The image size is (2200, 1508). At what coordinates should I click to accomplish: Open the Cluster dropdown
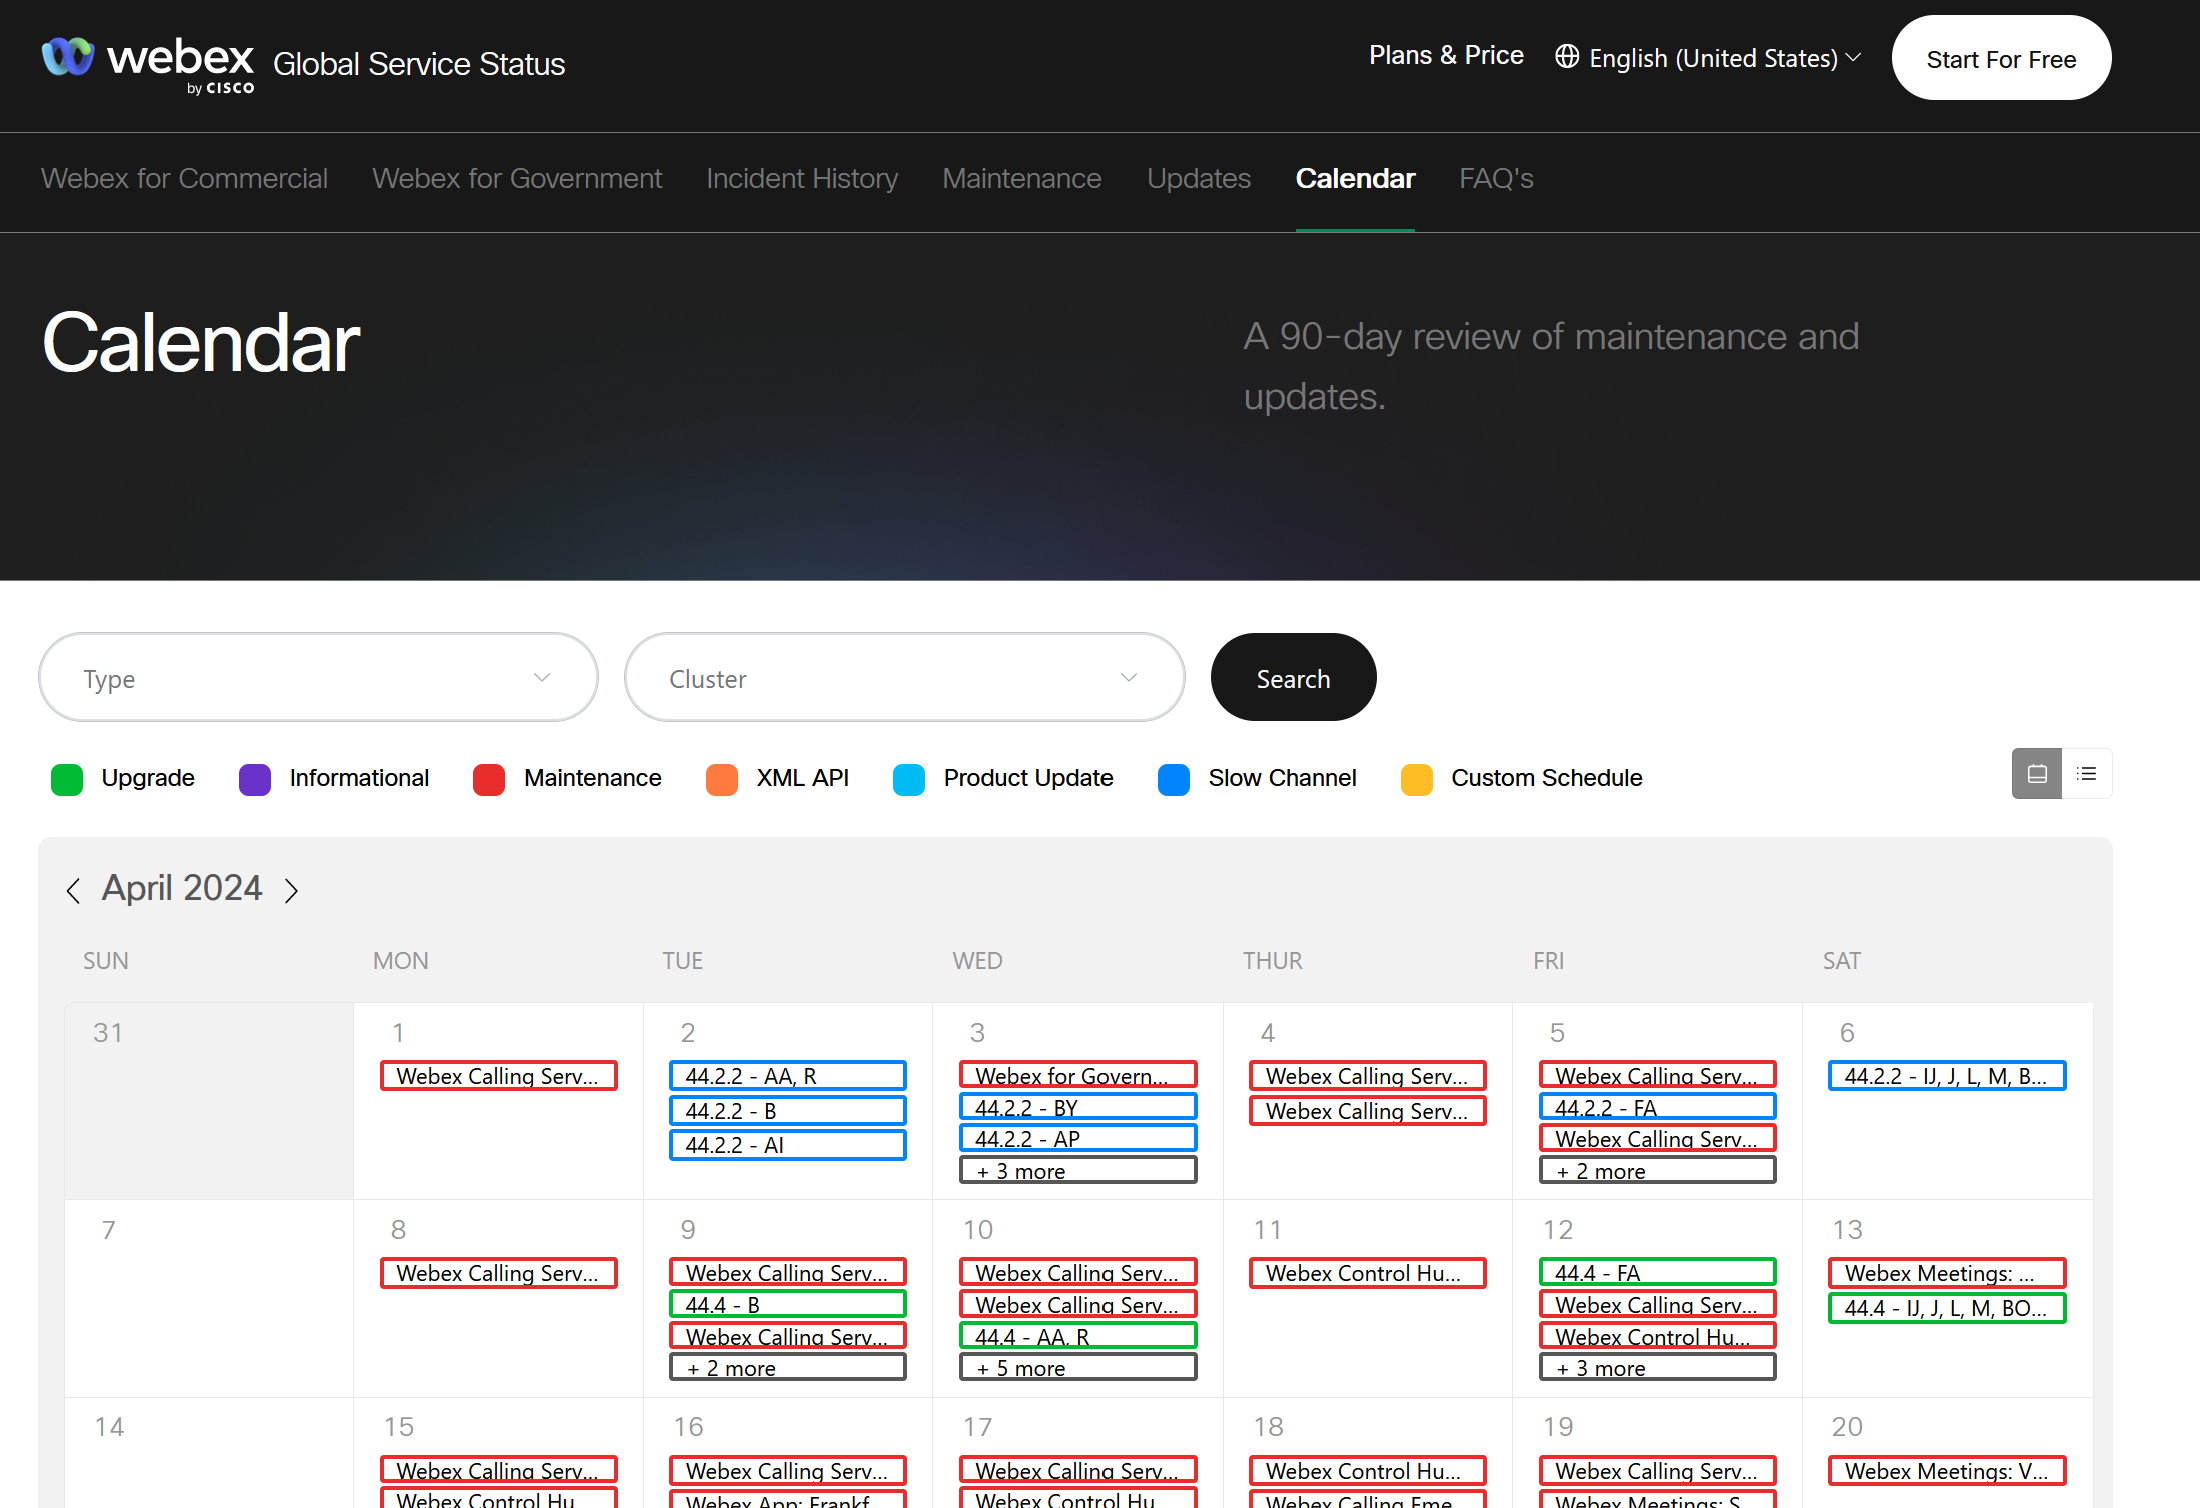coord(904,678)
